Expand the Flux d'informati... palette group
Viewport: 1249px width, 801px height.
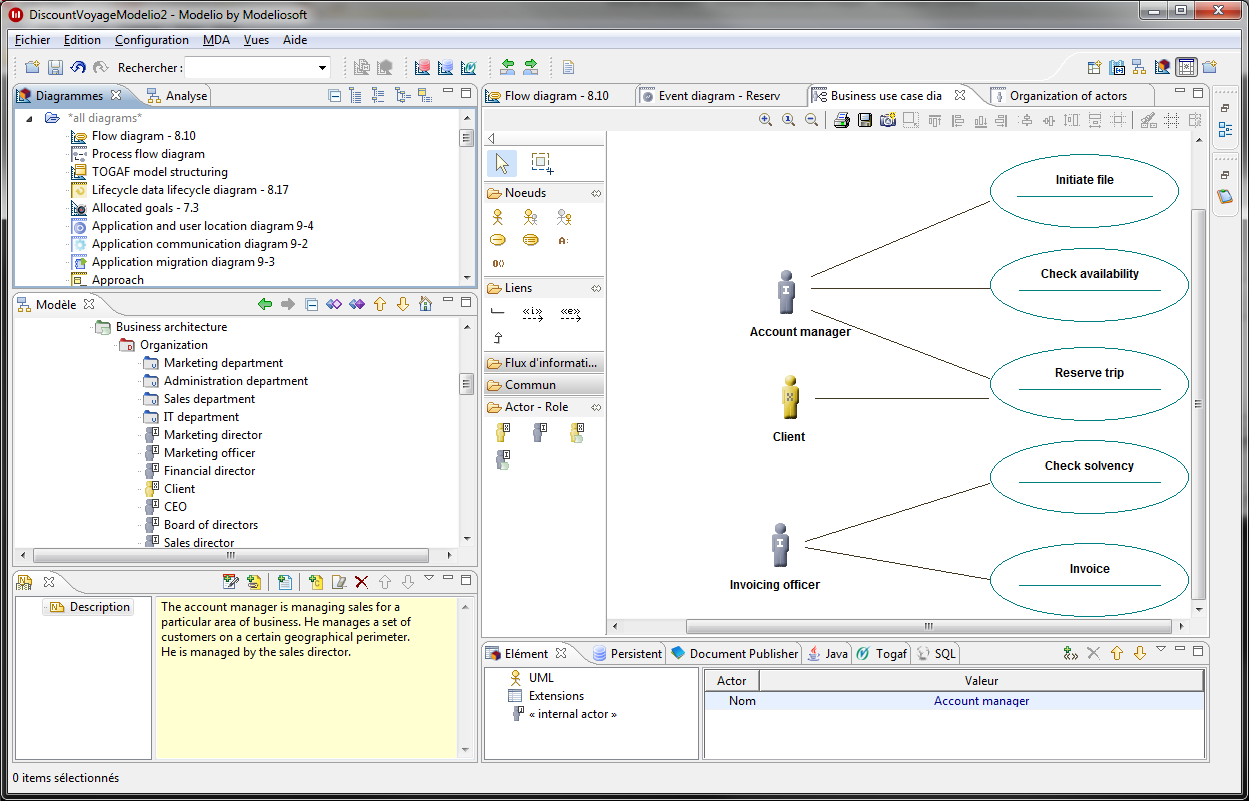(x=544, y=363)
